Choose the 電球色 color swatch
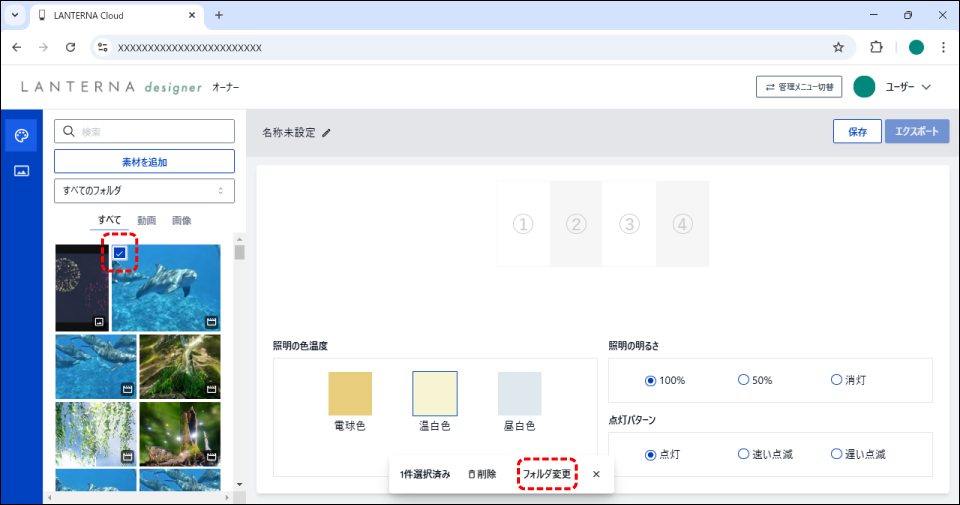 [350, 394]
